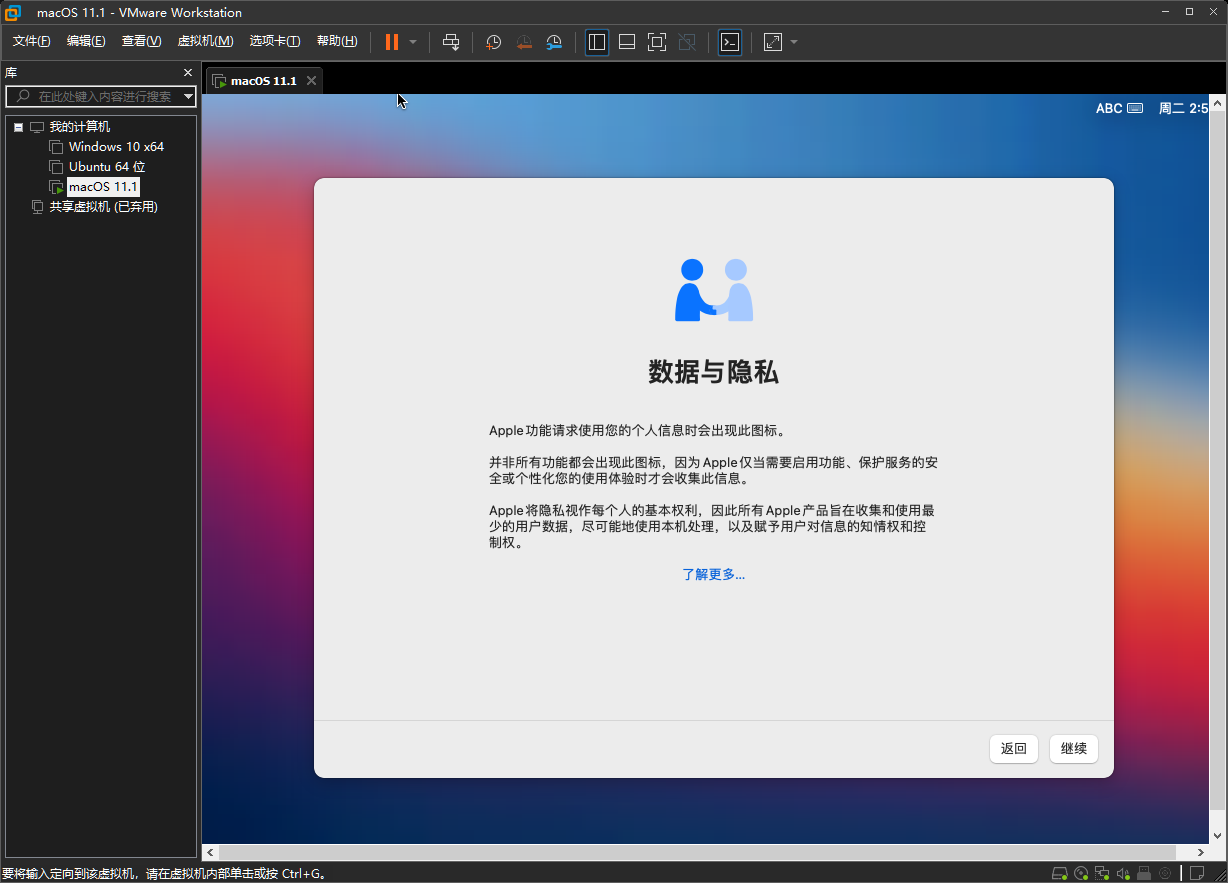This screenshot has width=1228, height=883.
Task: Click the VM horizontal scrollbar left arrow
Action: pyautogui.click(x=210, y=852)
